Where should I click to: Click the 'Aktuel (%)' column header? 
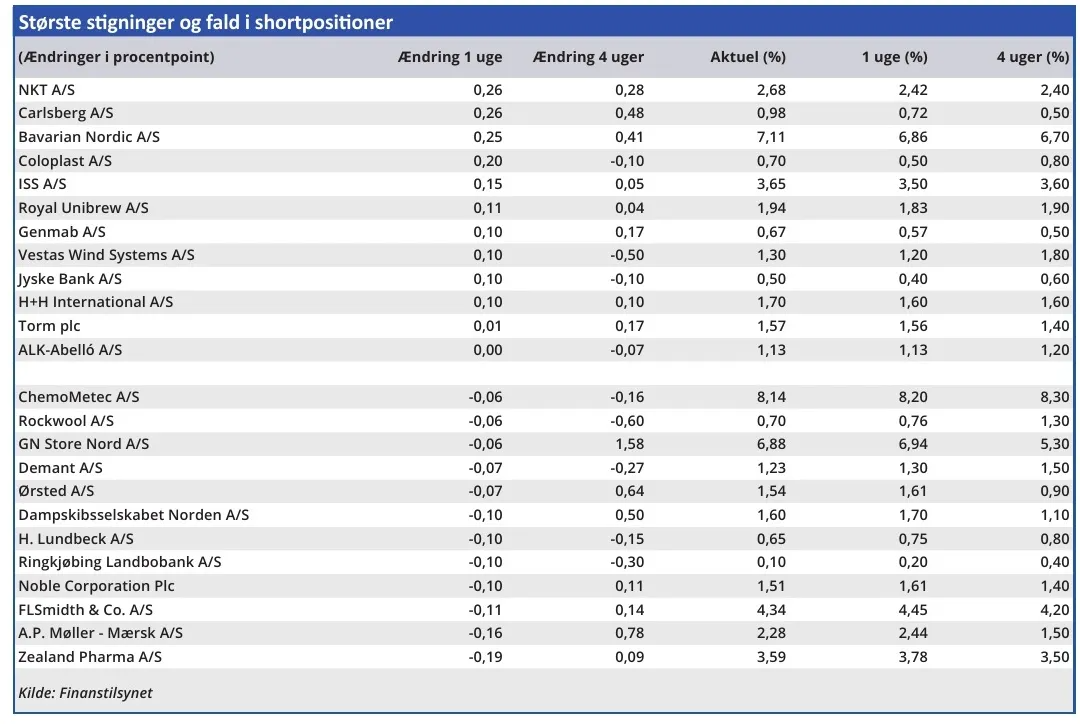(748, 57)
